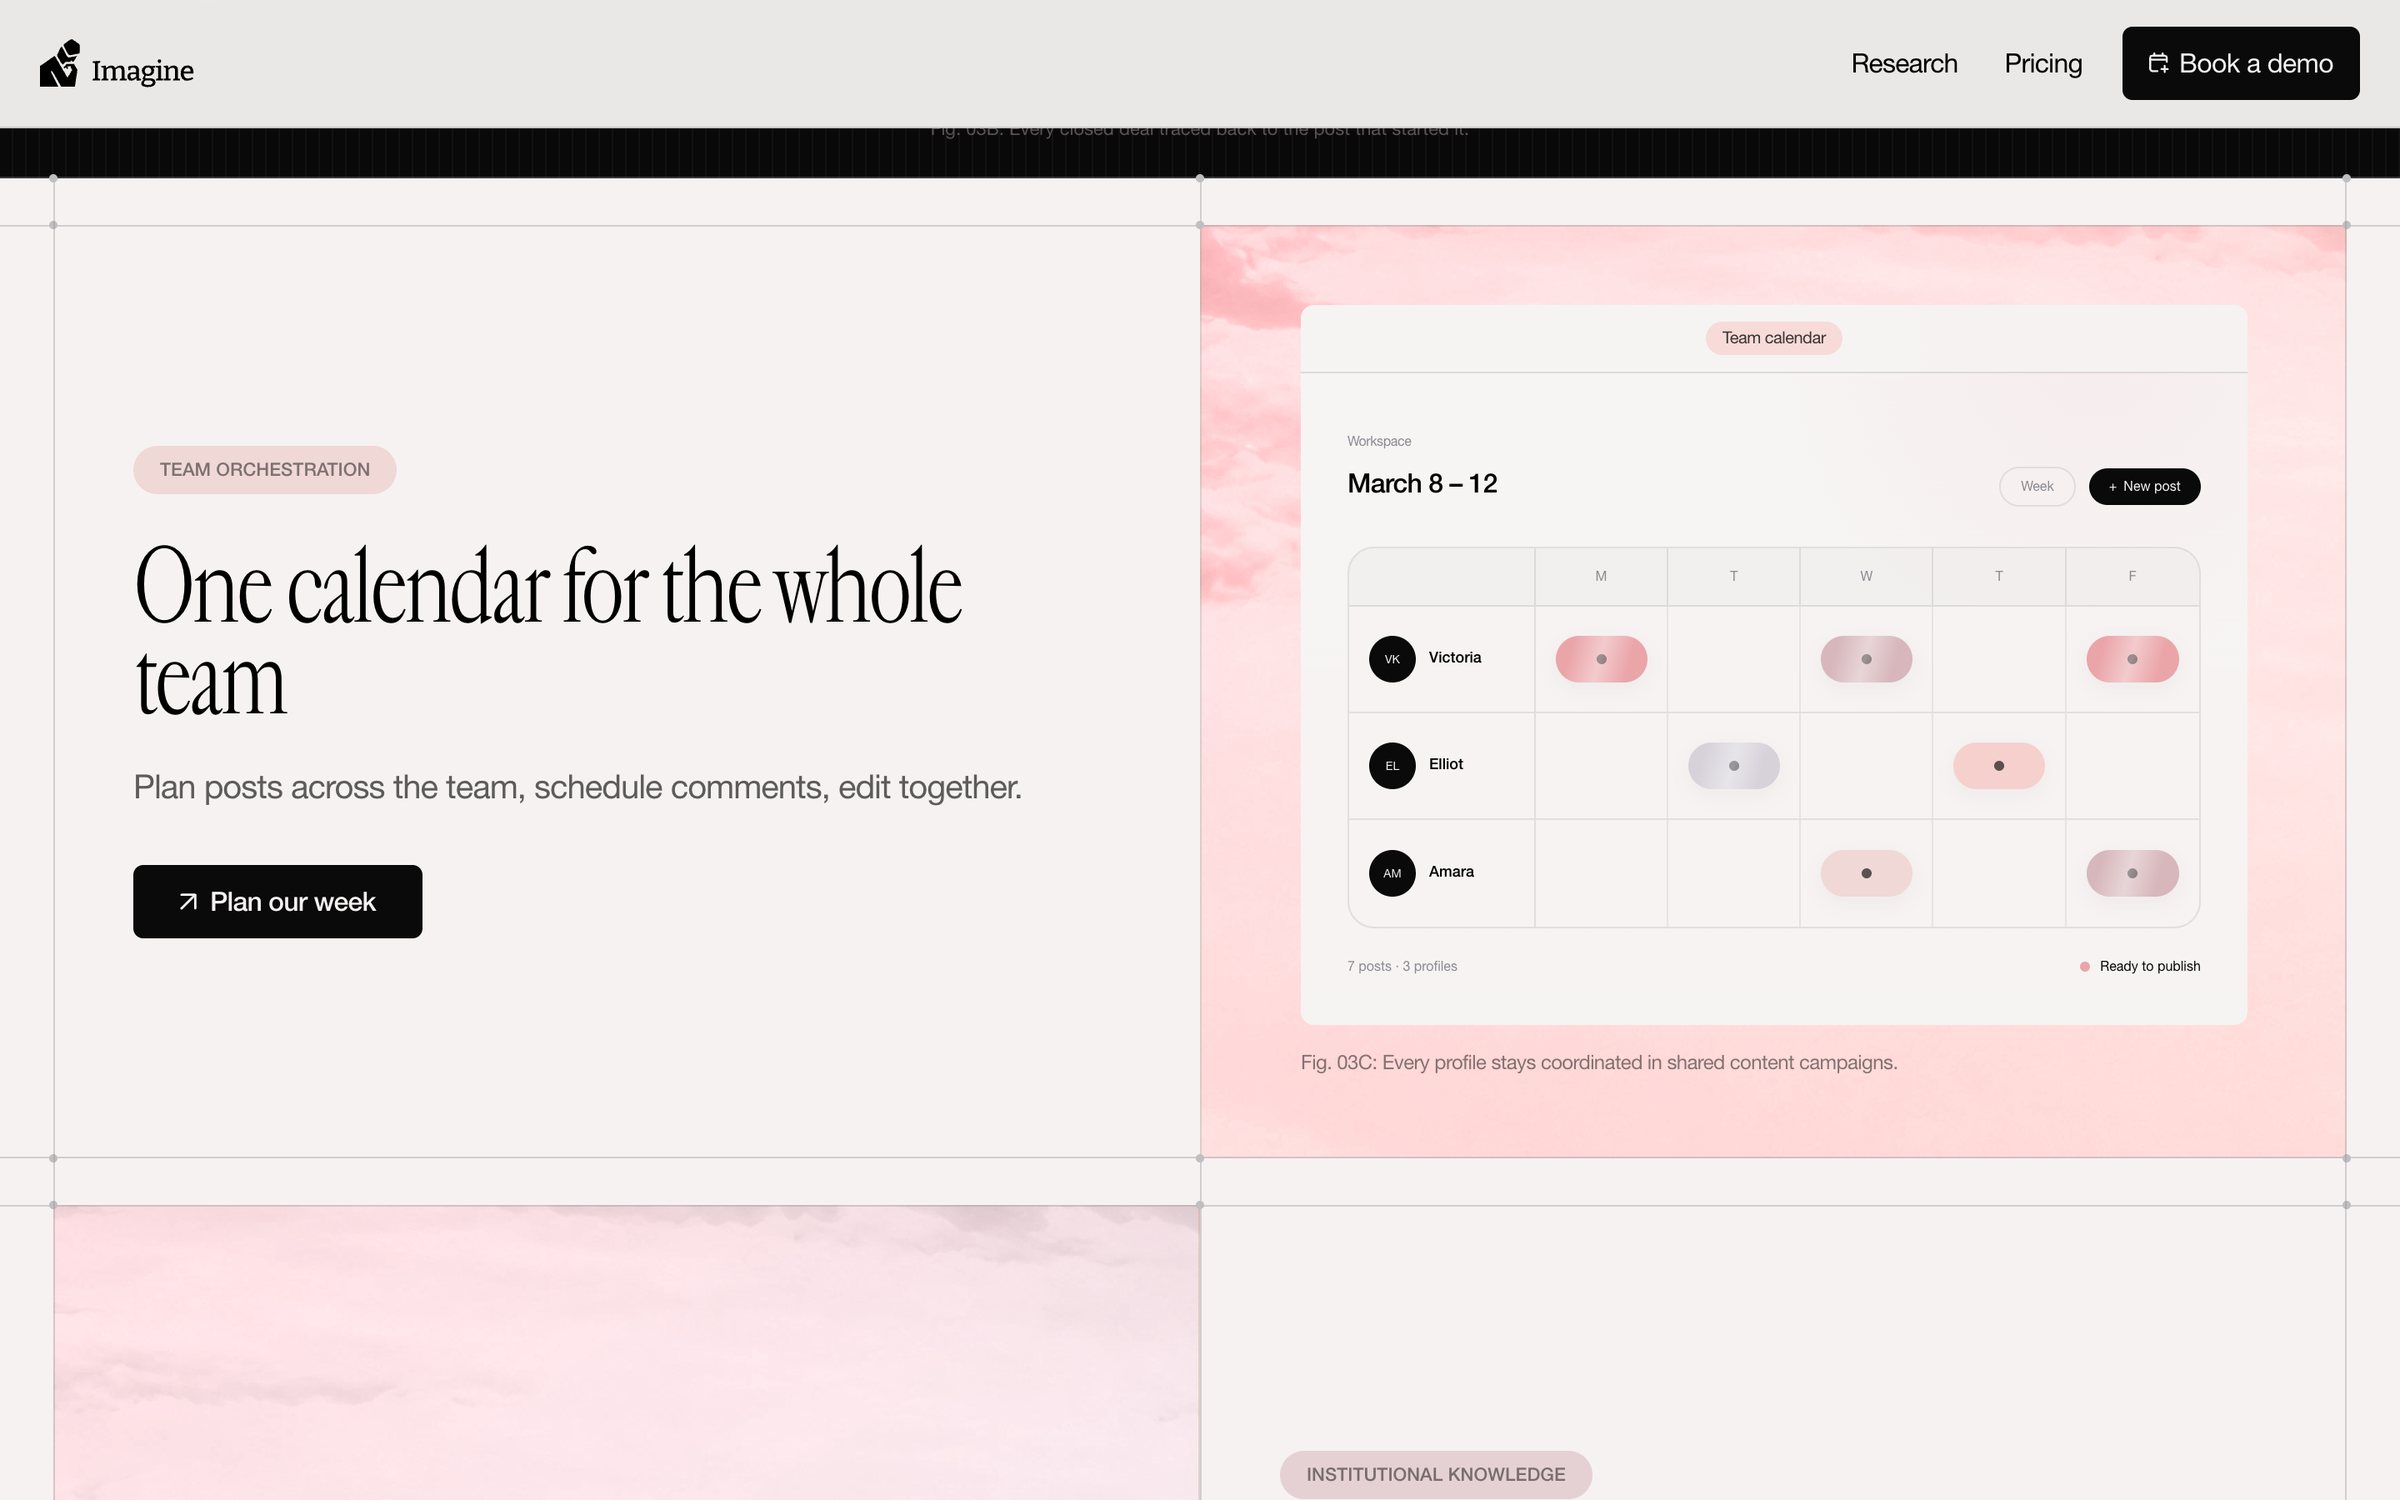Click the Amara name label
The image size is (2400, 1500).
(x=1451, y=871)
